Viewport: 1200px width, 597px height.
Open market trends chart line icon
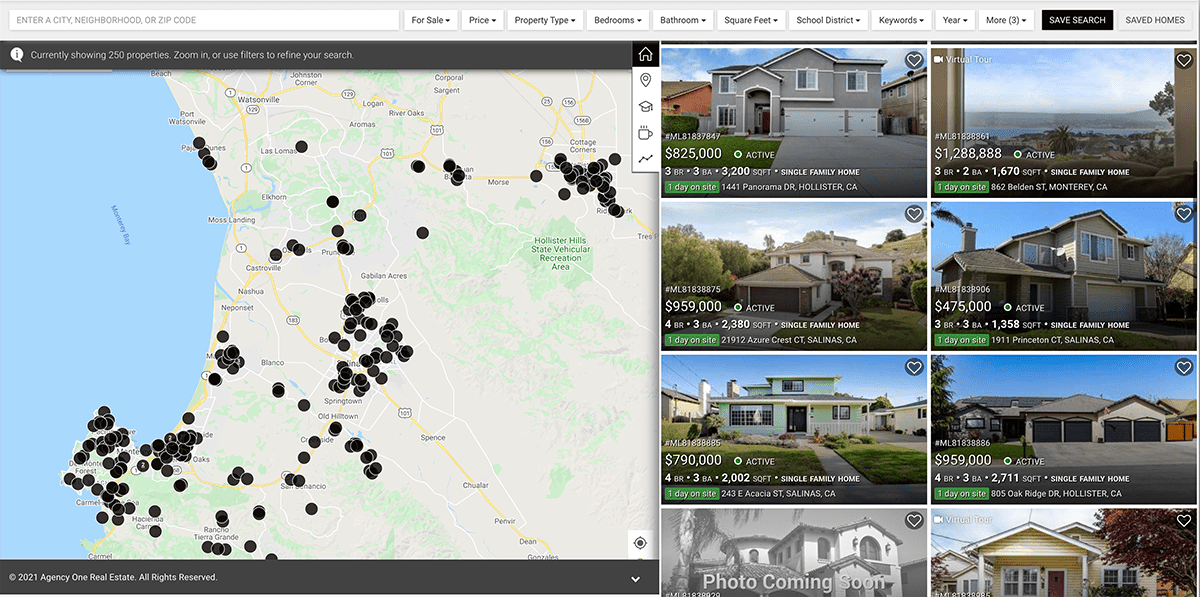coord(646,159)
